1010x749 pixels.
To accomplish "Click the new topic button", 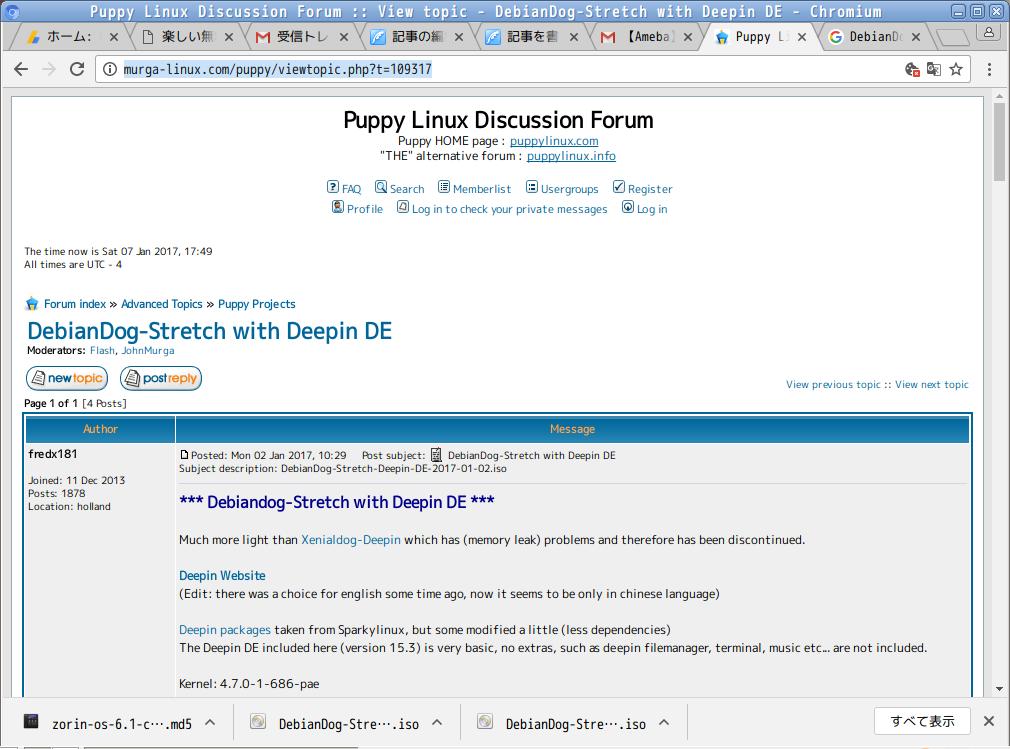I will coord(66,378).
